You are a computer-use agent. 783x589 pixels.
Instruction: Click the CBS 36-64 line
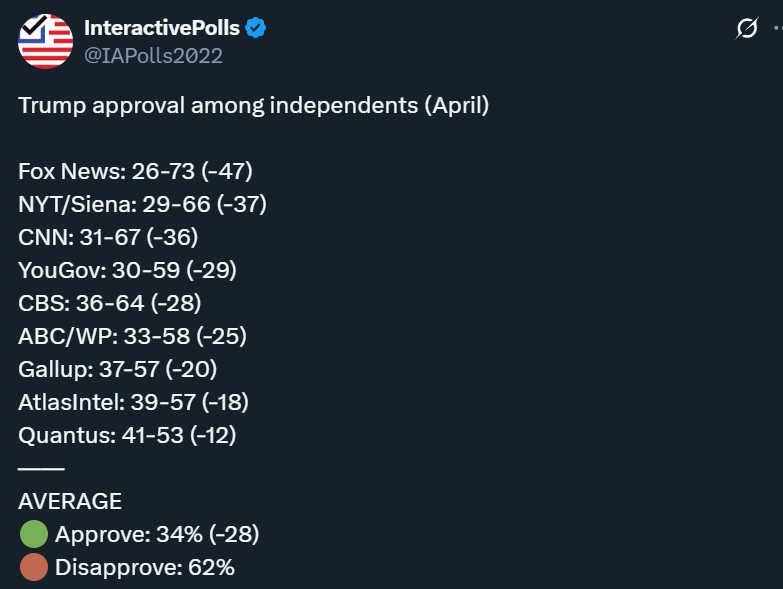110,303
